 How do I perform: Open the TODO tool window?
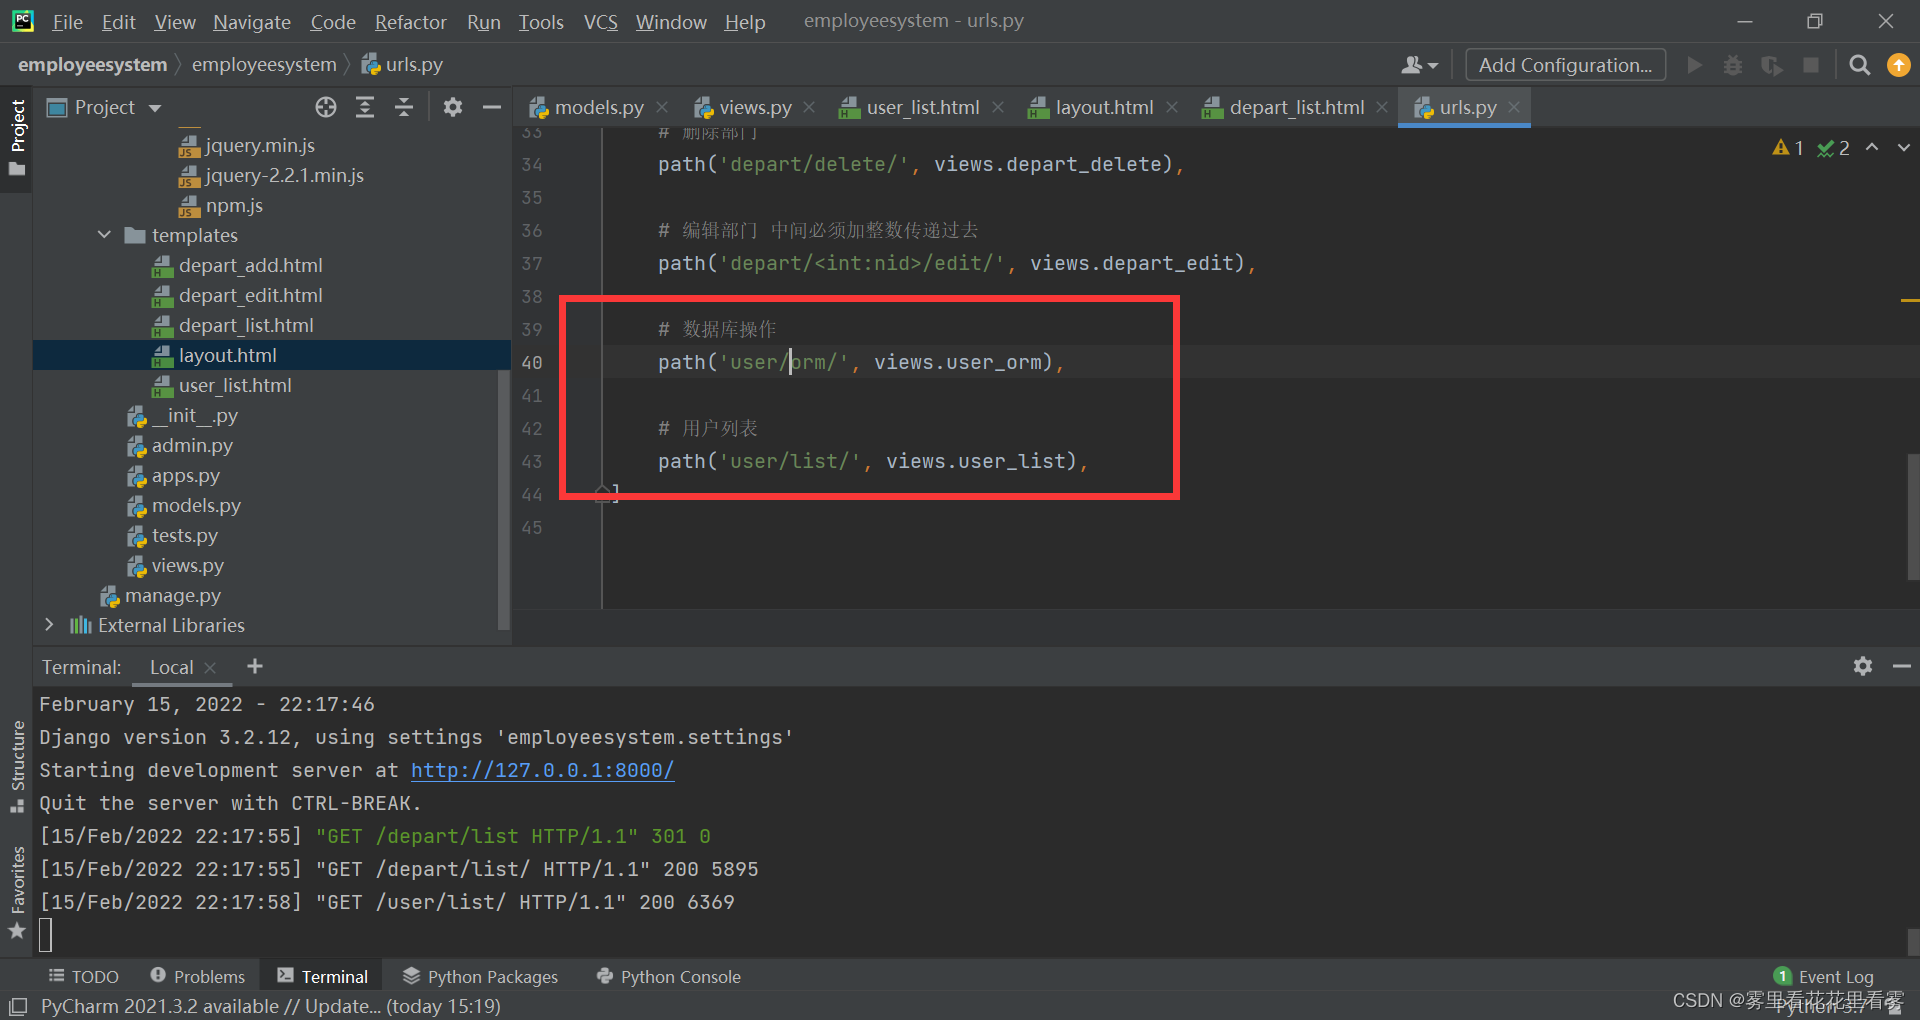pyautogui.click(x=84, y=976)
